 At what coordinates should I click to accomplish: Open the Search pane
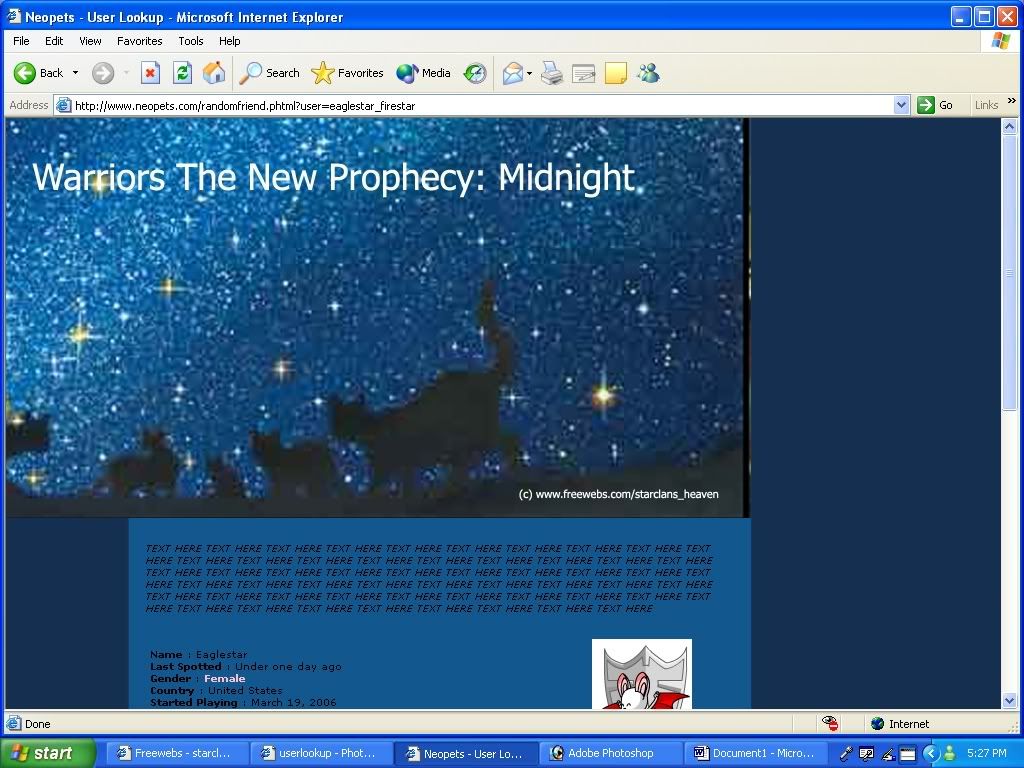(x=269, y=73)
